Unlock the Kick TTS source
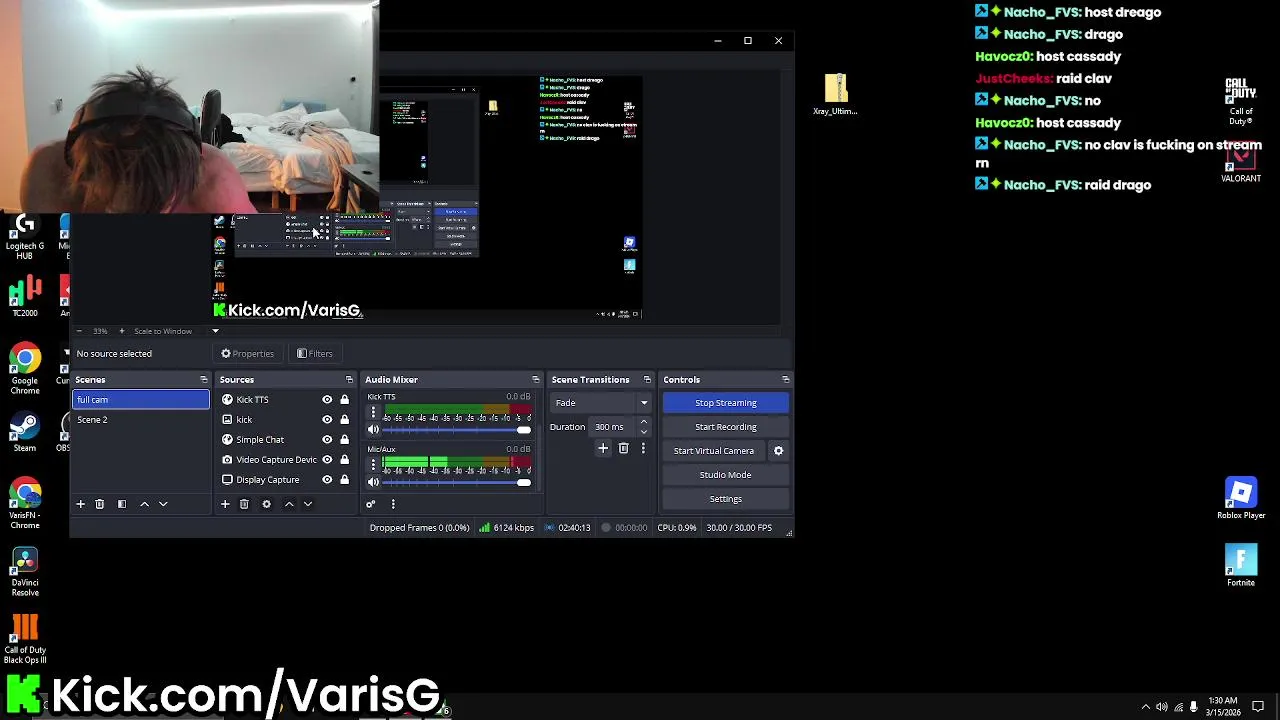Viewport: 1280px width, 720px height. click(344, 400)
